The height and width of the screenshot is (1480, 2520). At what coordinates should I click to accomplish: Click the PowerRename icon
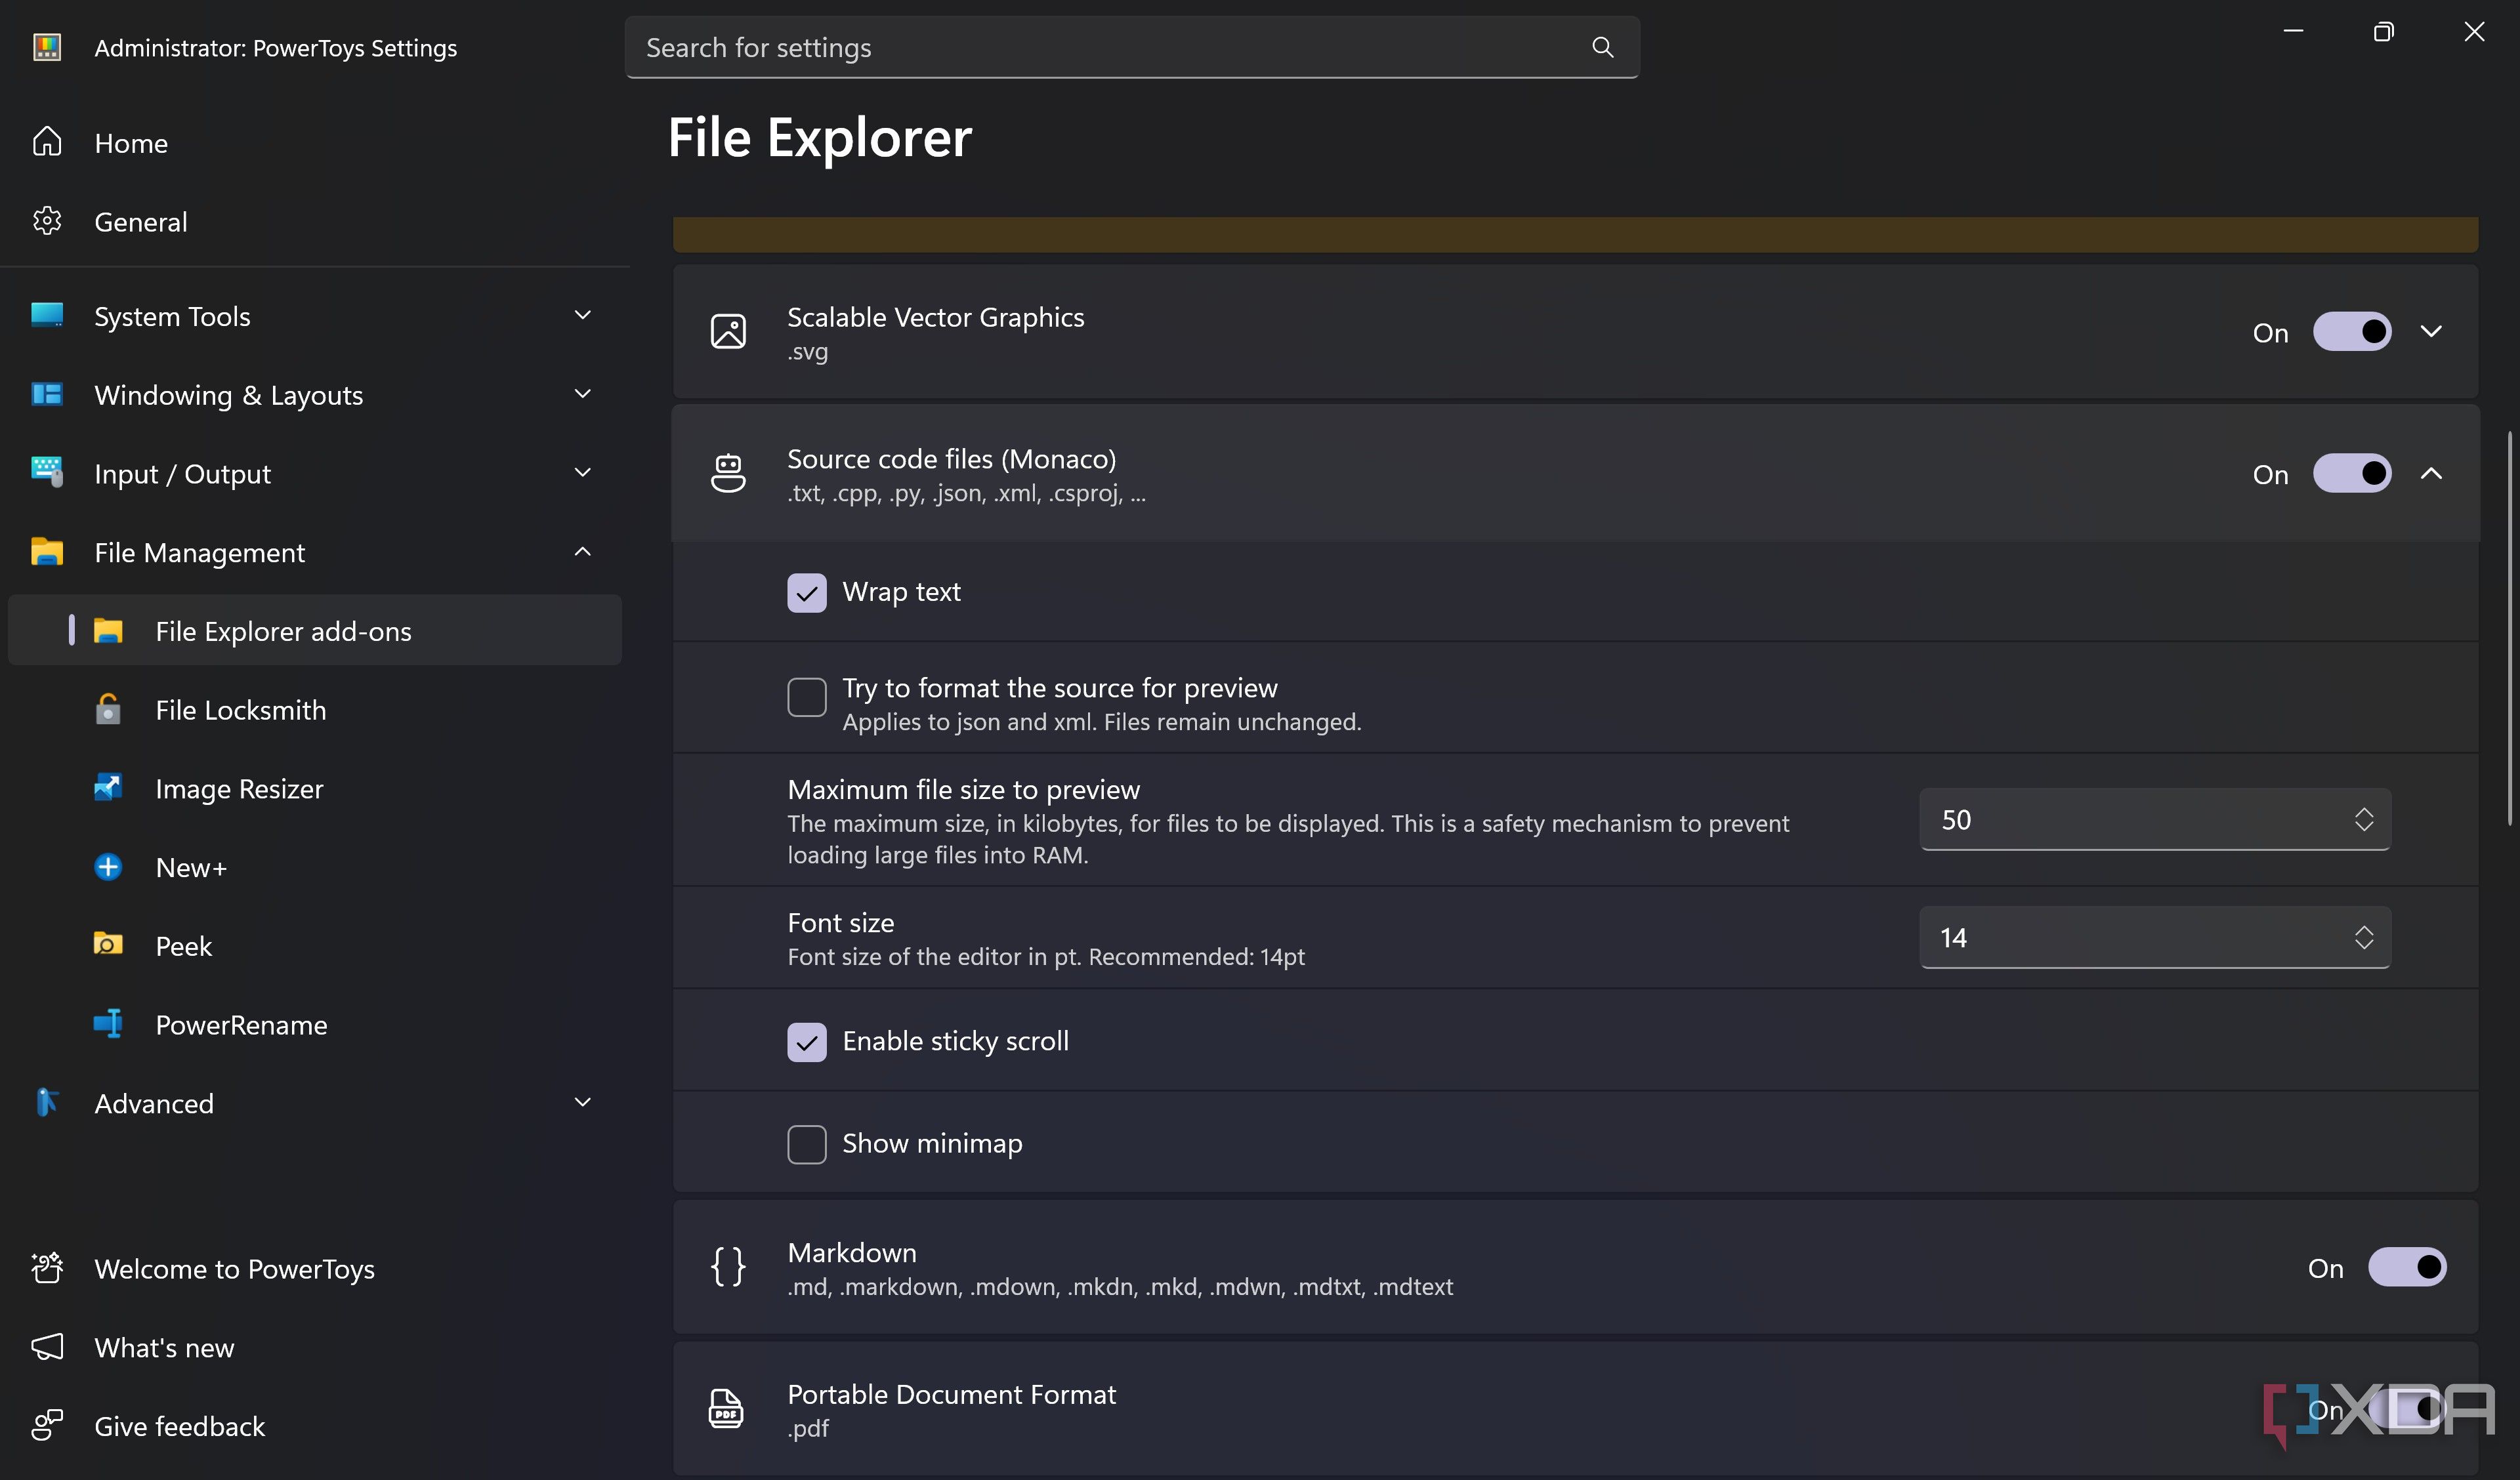tap(108, 1024)
